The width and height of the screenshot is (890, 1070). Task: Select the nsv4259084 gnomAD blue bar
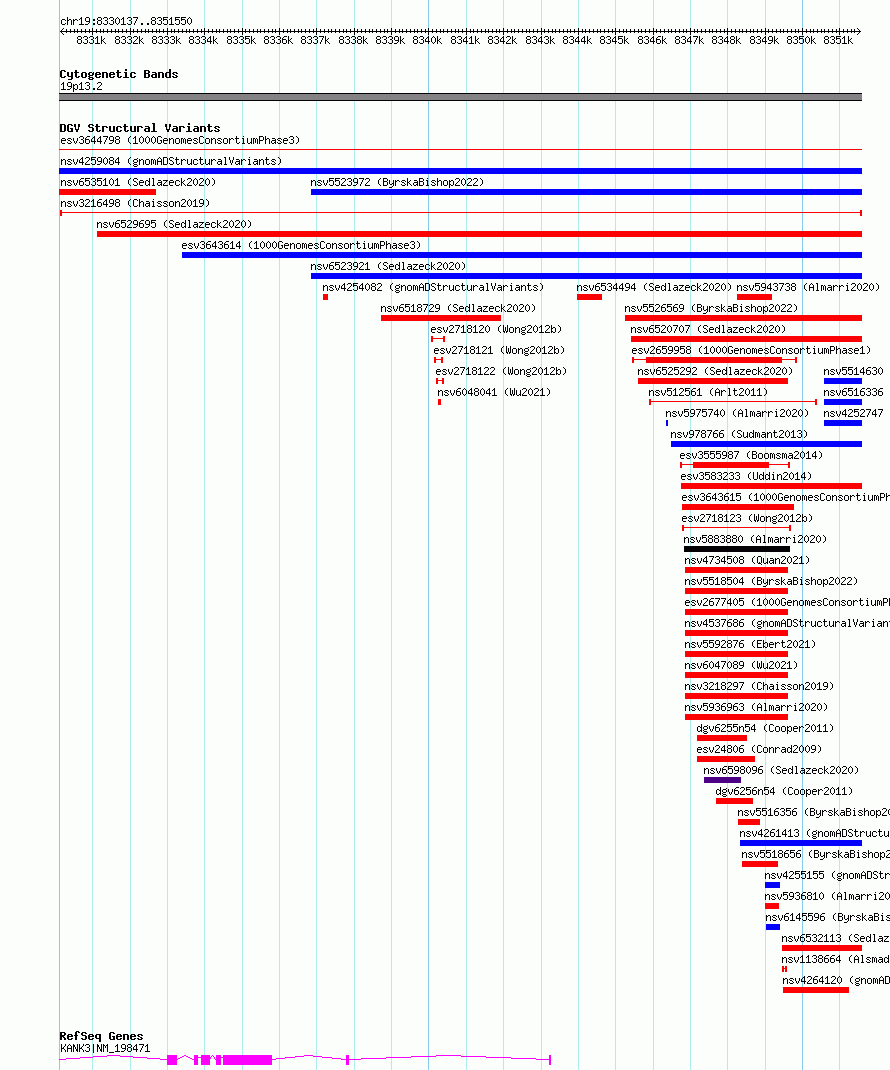pos(460,171)
